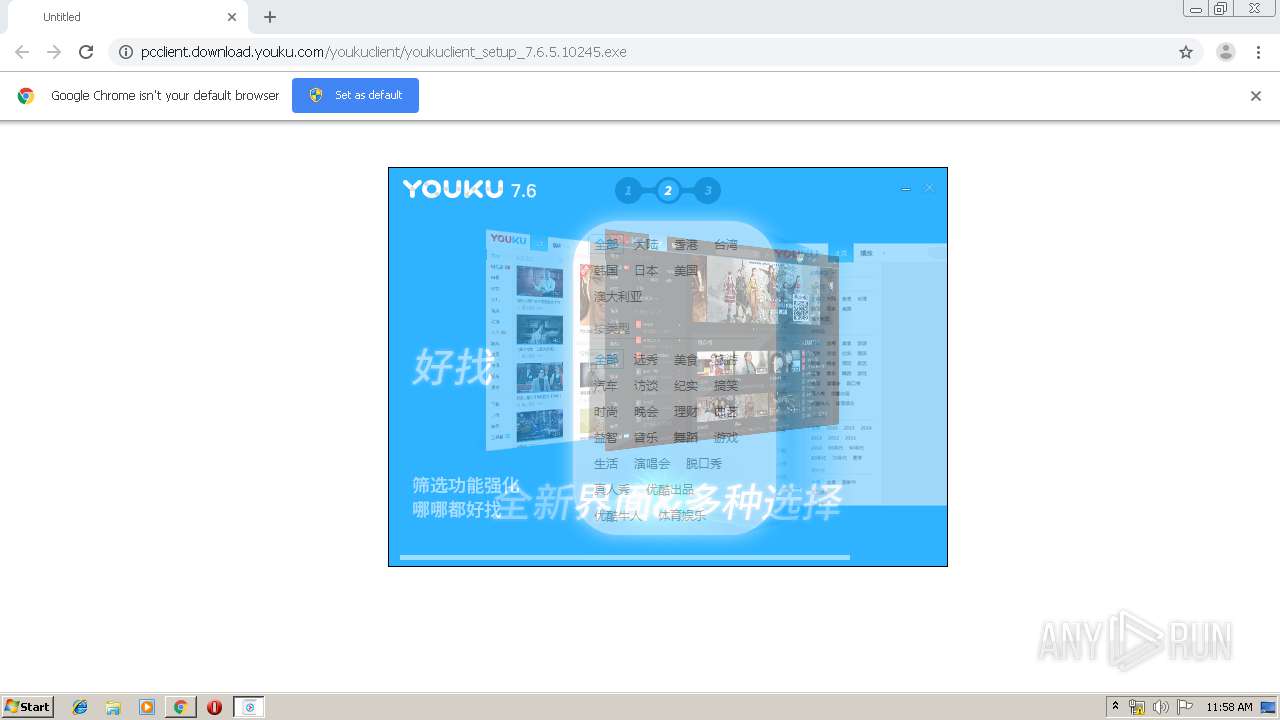The width and height of the screenshot is (1280, 720).
Task: Open the volume control tray icon
Action: pos(1161,707)
